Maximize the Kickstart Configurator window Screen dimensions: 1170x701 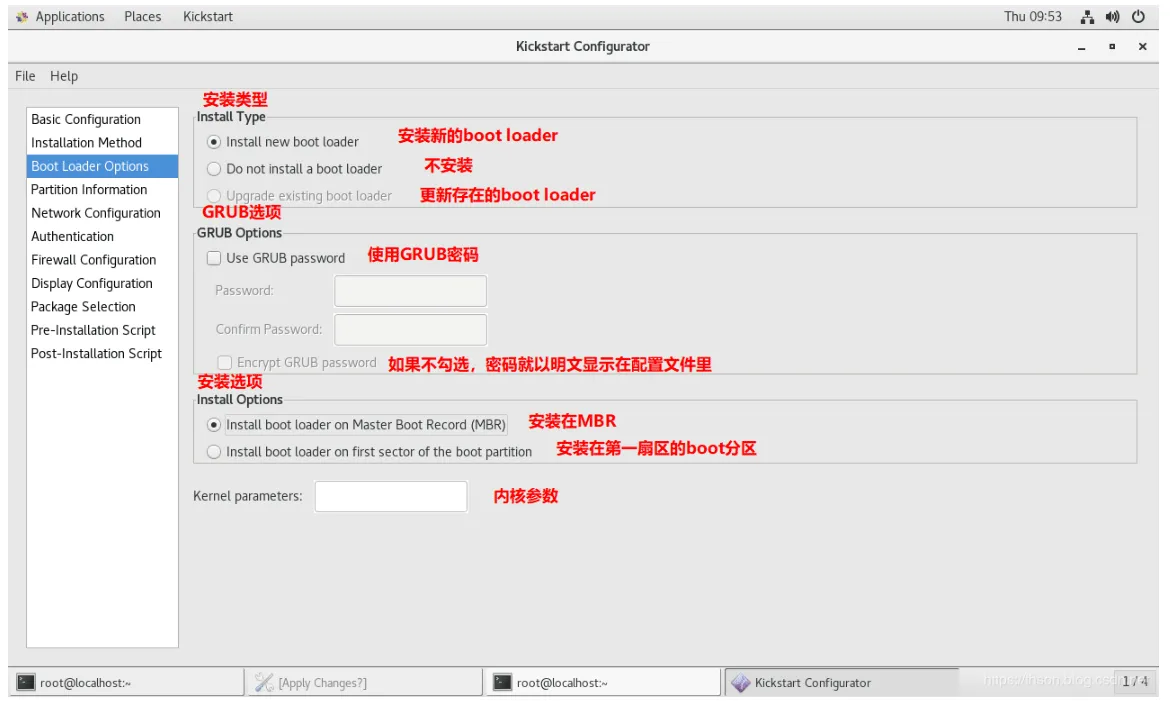click(1112, 46)
